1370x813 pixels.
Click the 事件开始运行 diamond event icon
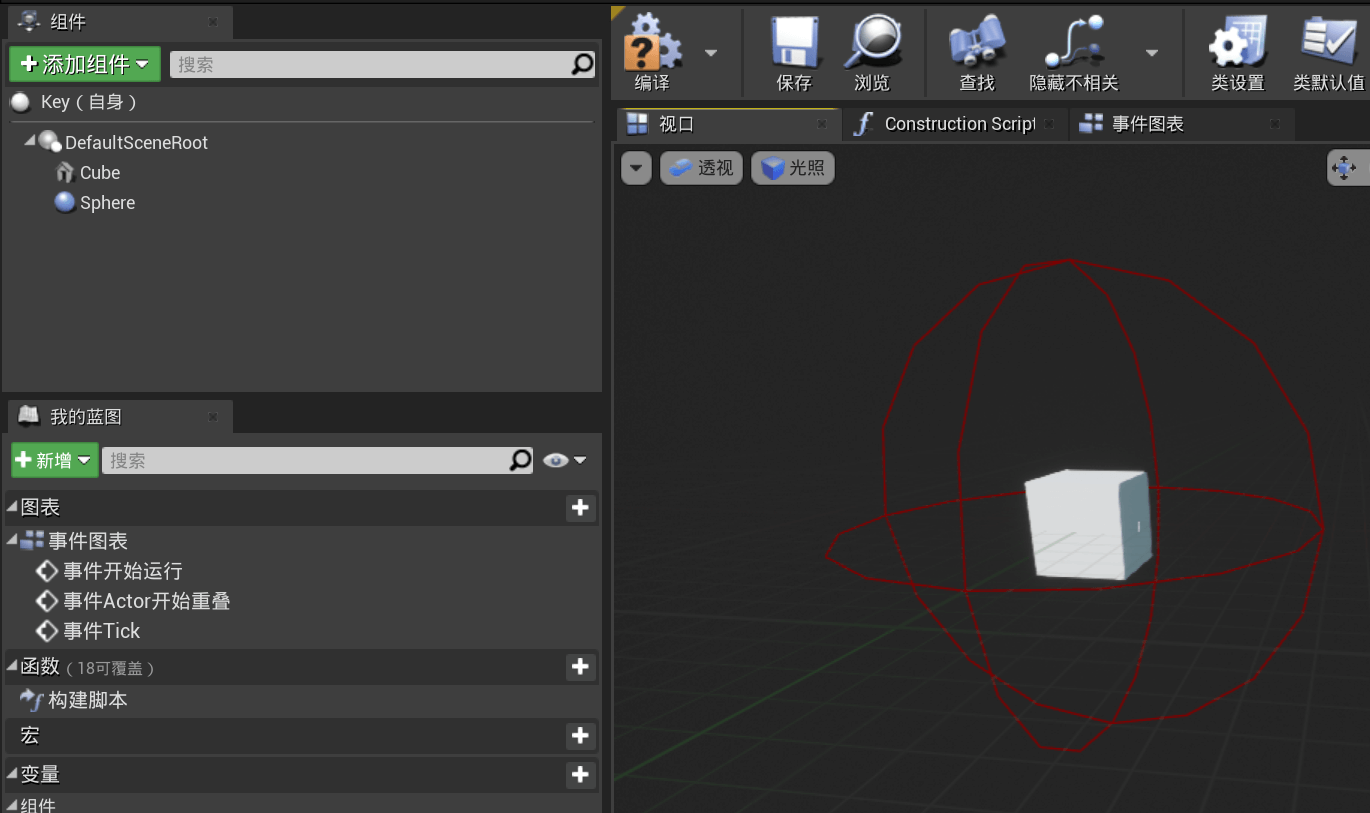click(47, 571)
